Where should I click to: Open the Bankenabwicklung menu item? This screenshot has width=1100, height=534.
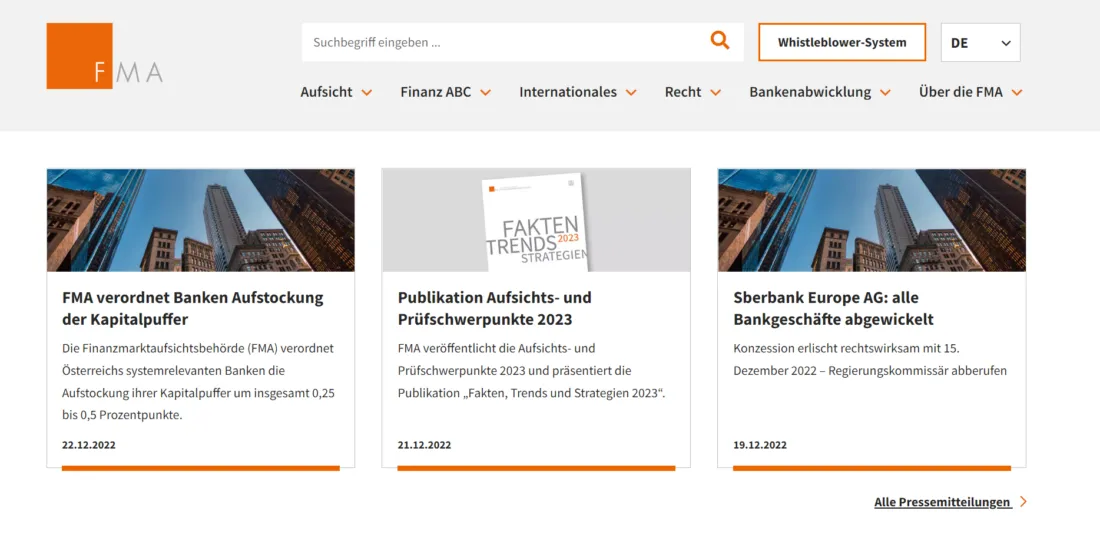coord(809,92)
